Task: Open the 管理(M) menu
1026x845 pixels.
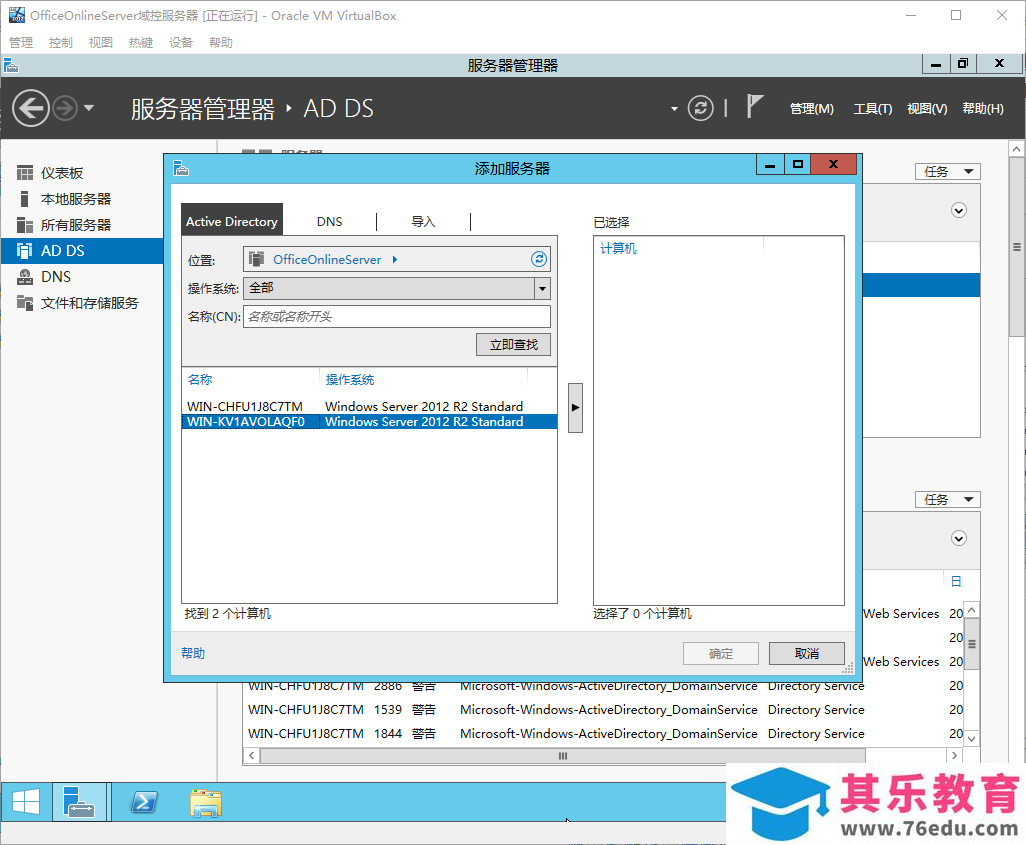Action: tap(811, 109)
